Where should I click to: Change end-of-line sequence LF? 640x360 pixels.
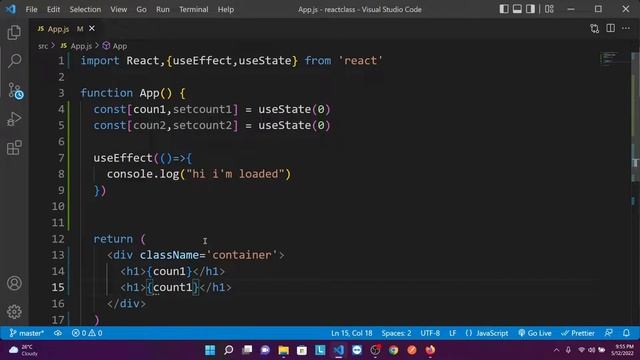point(453,333)
